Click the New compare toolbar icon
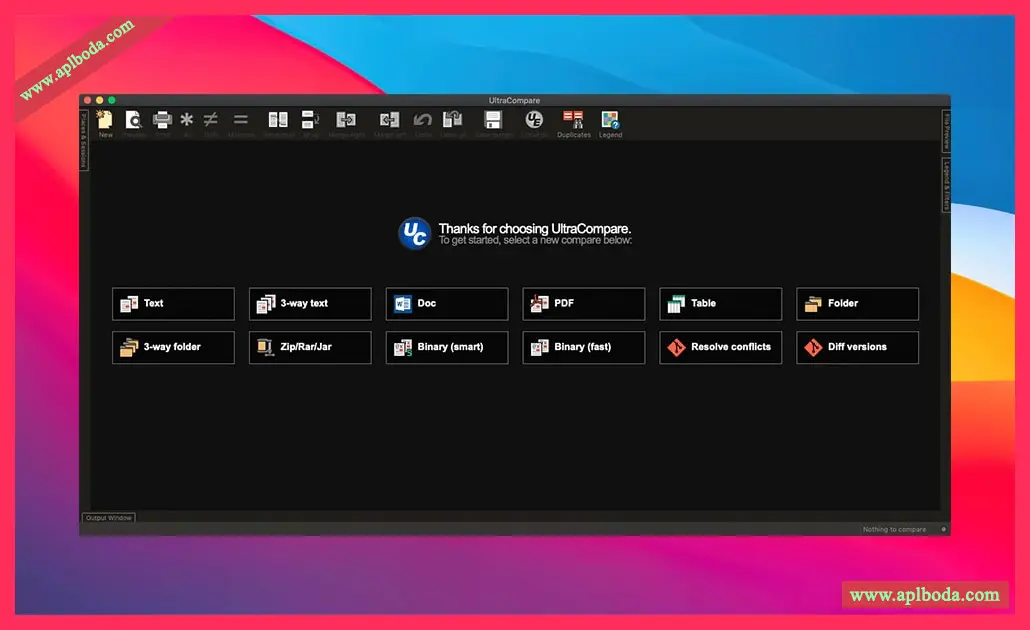Image resolution: width=1030 pixels, height=630 pixels. 105,122
